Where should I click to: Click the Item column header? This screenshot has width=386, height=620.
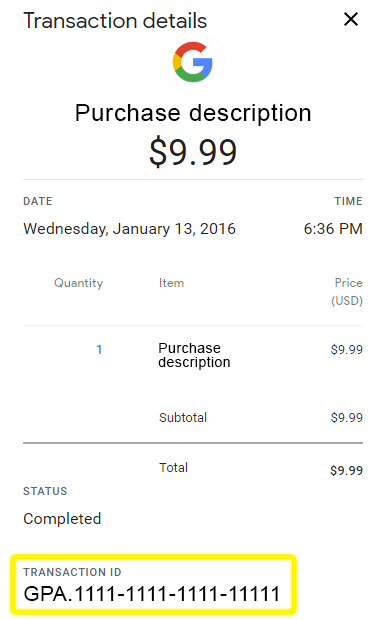[171, 283]
